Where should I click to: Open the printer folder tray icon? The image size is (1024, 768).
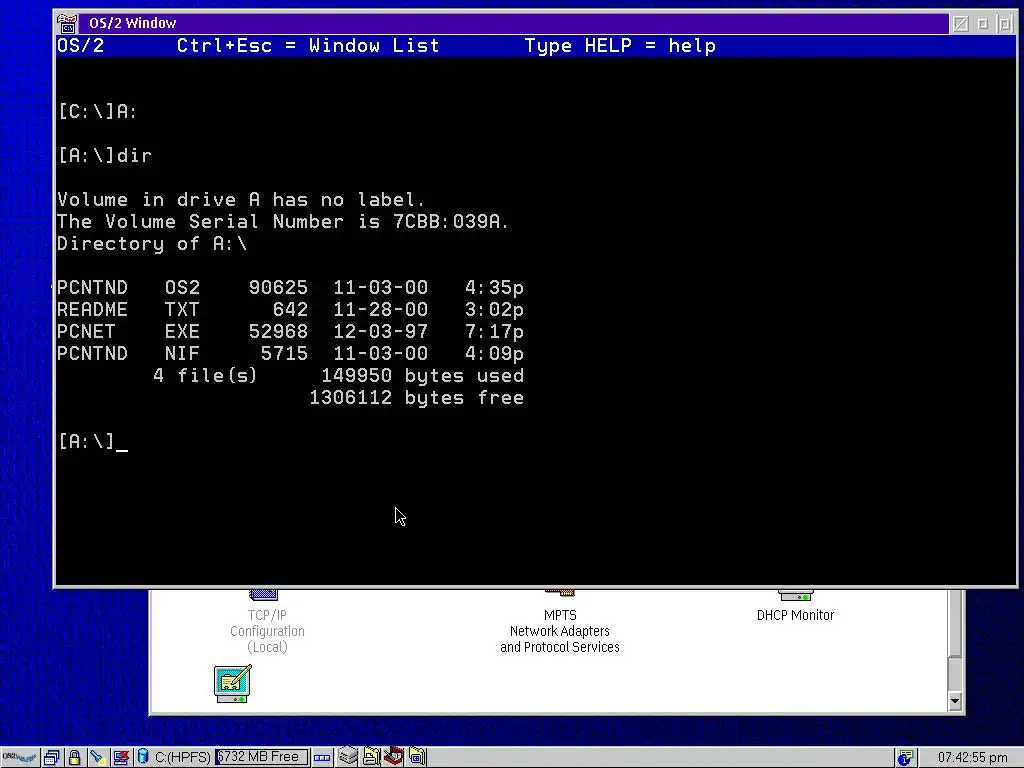pyautogui.click(x=371, y=757)
